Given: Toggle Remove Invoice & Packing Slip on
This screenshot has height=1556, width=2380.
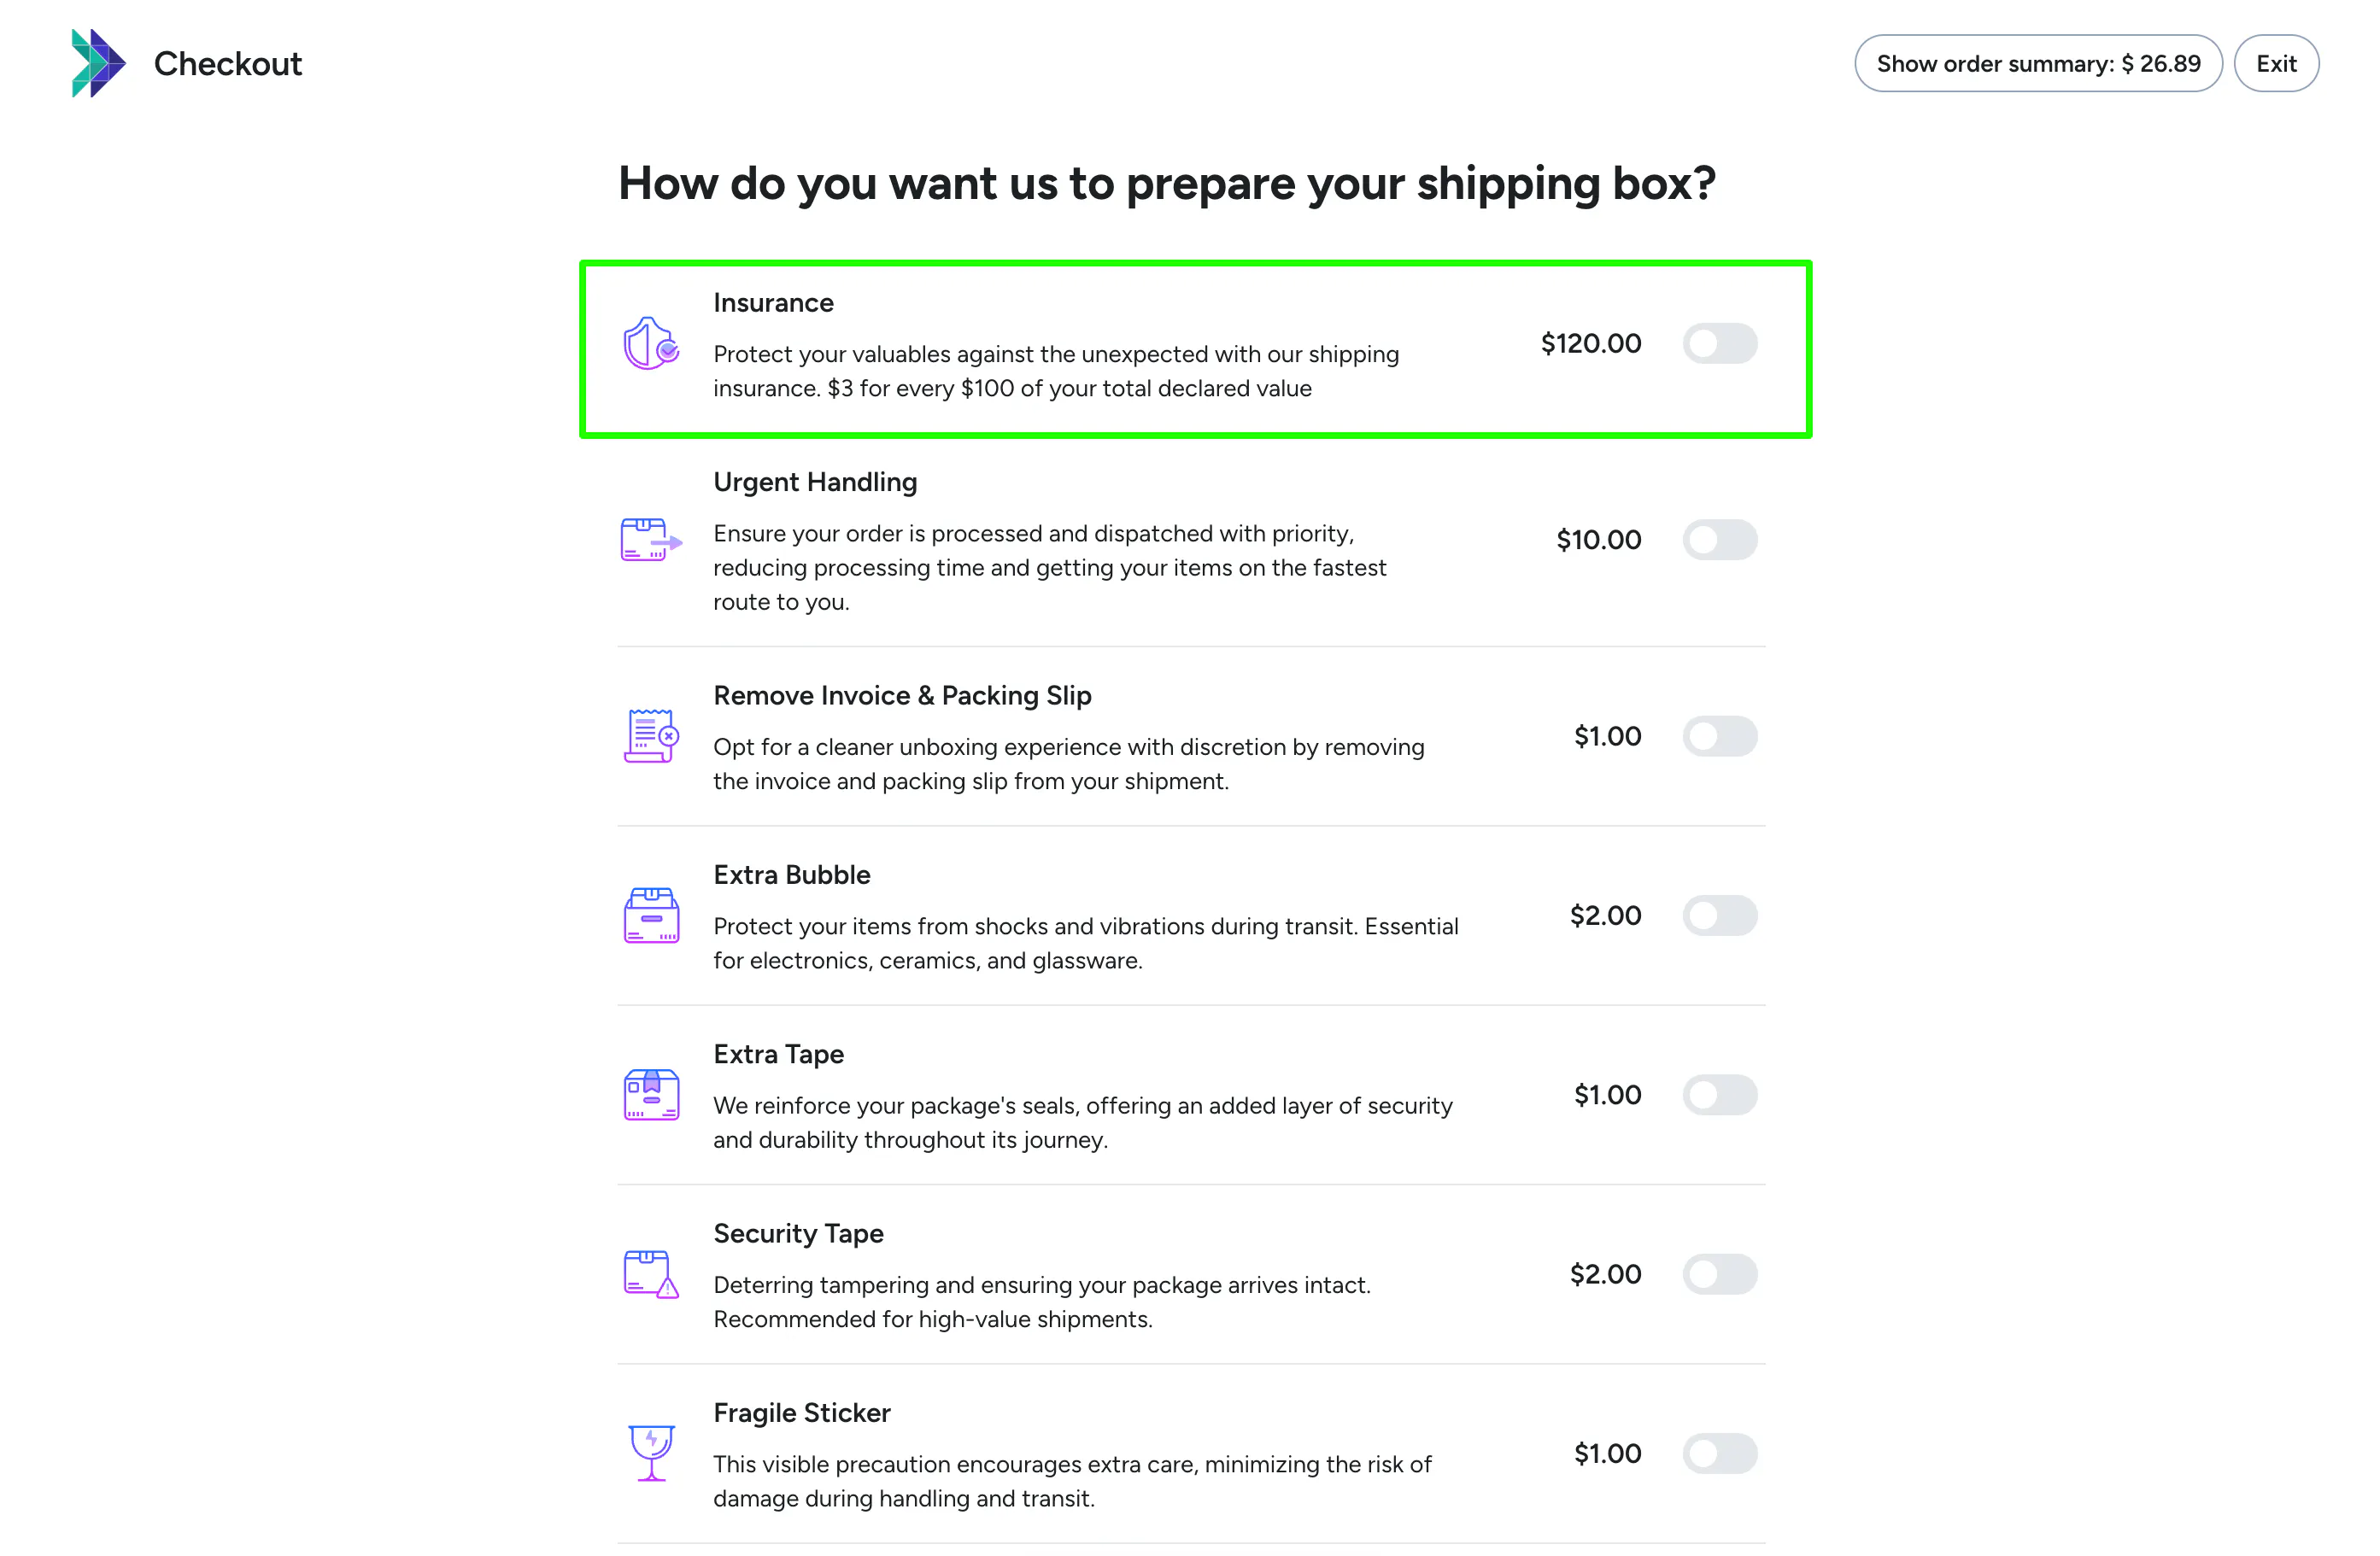Looking at the screenshot, I should (1719, 736).
